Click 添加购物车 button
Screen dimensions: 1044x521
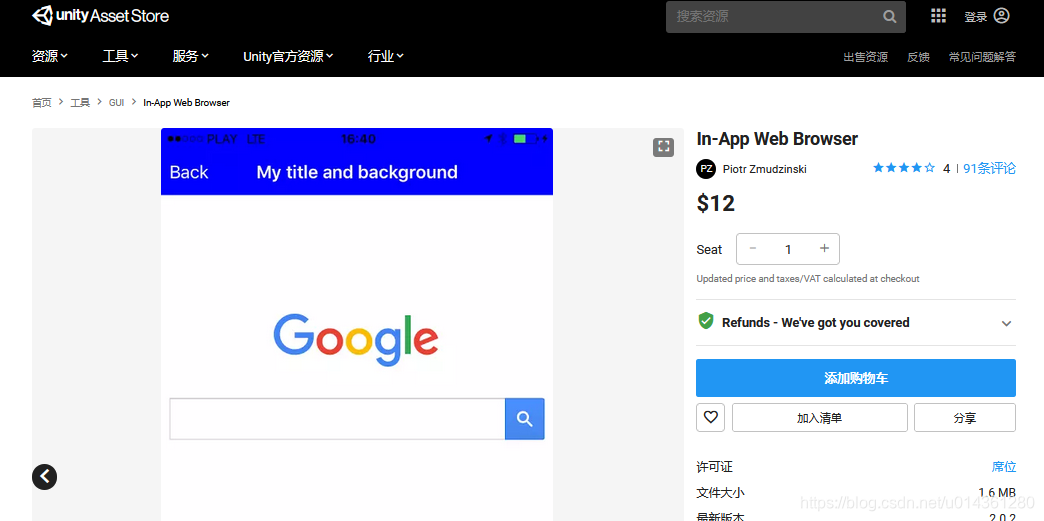tap(856, 378)
